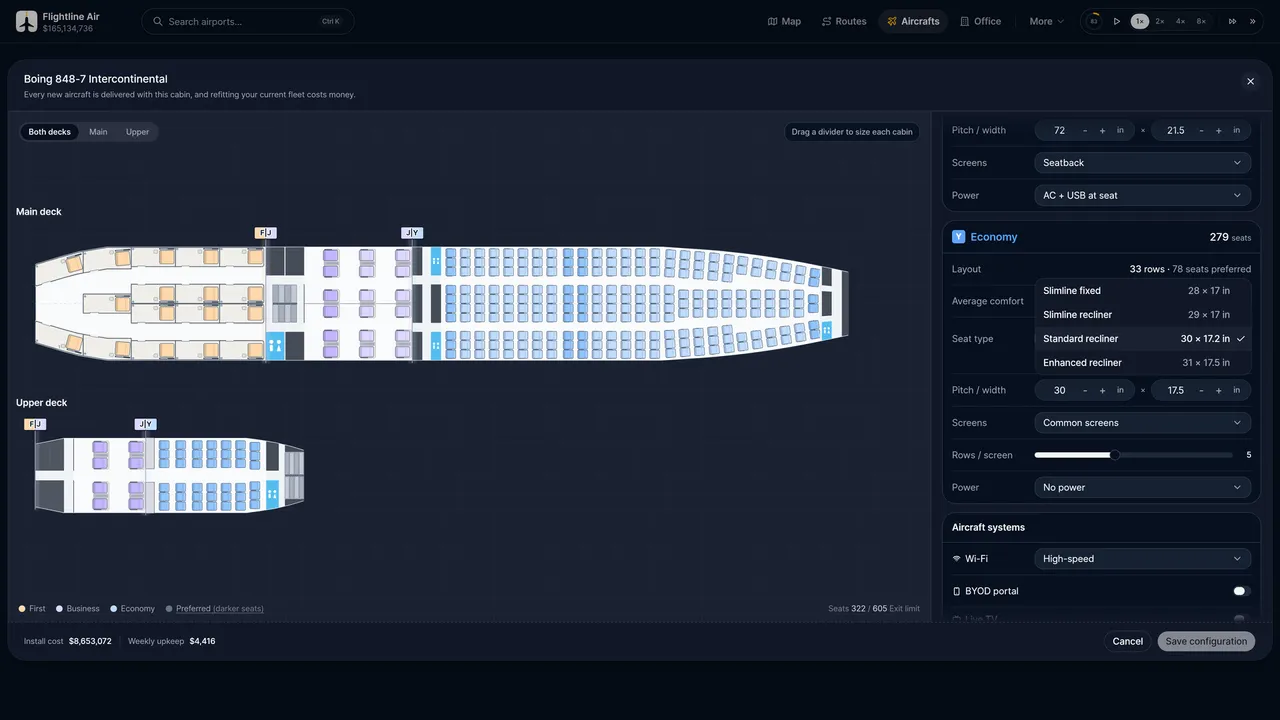Screen dimensions: 1280x720
Task: Open the Map view
Action: tap(784, 21)
